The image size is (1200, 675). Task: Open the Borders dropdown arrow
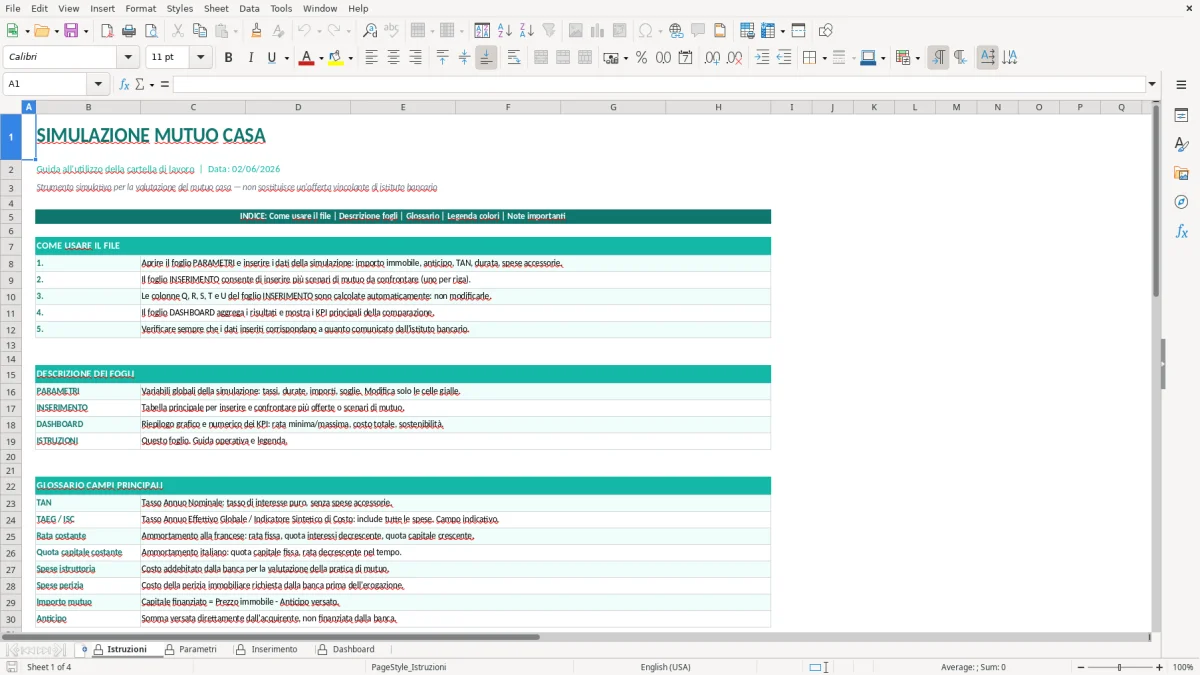(824, 58)
